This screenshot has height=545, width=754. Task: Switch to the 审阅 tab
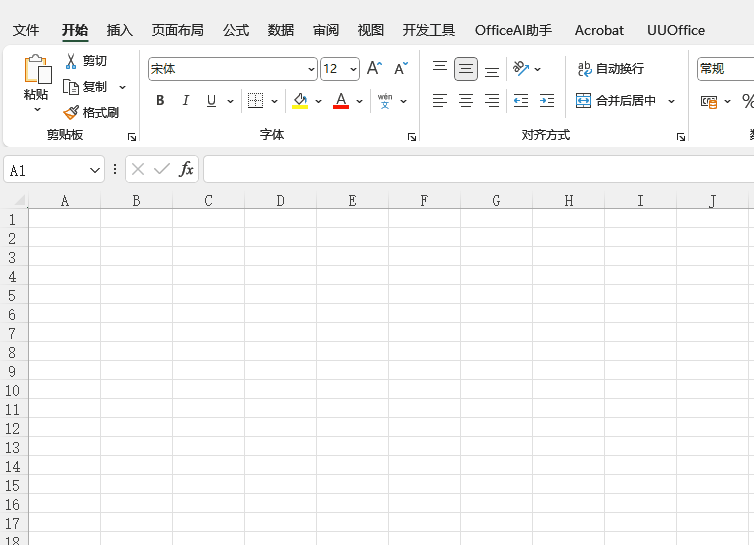[x=326, y=30]
